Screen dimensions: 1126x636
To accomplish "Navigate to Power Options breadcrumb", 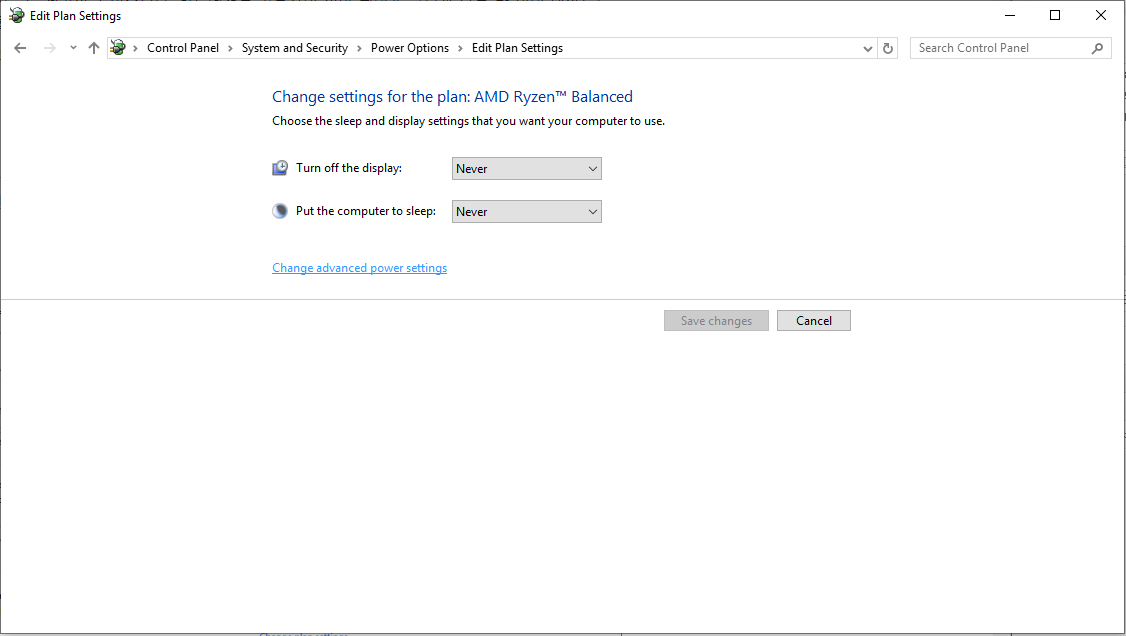I will coord(409,48).
